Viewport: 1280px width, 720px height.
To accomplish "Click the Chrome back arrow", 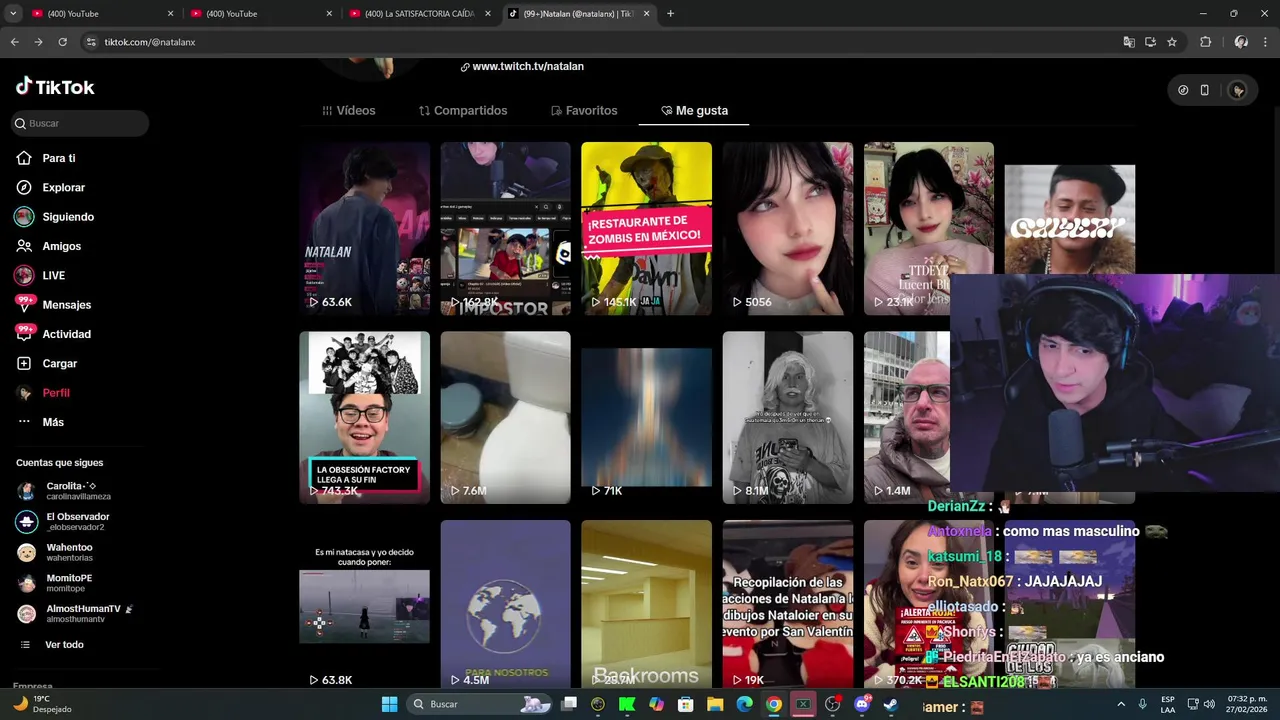I will 14,42.
